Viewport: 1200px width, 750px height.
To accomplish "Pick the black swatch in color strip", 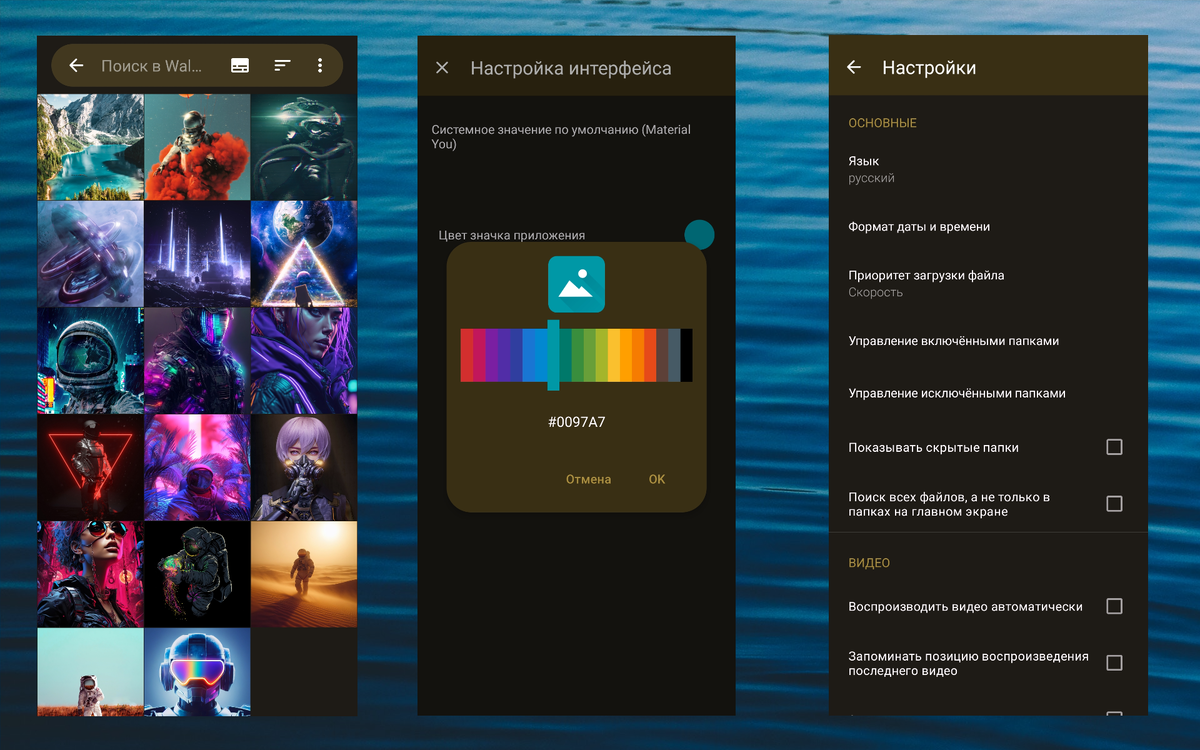I will point(686,355).
